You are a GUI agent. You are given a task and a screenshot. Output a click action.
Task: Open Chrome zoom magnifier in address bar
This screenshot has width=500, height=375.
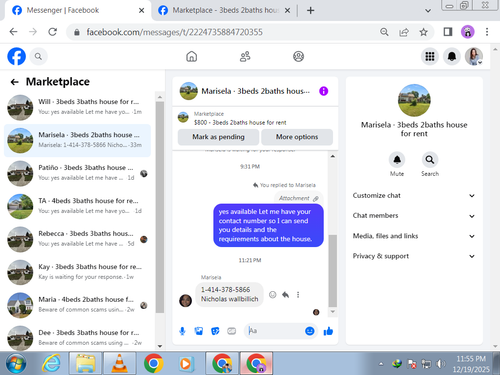[384, 32]
